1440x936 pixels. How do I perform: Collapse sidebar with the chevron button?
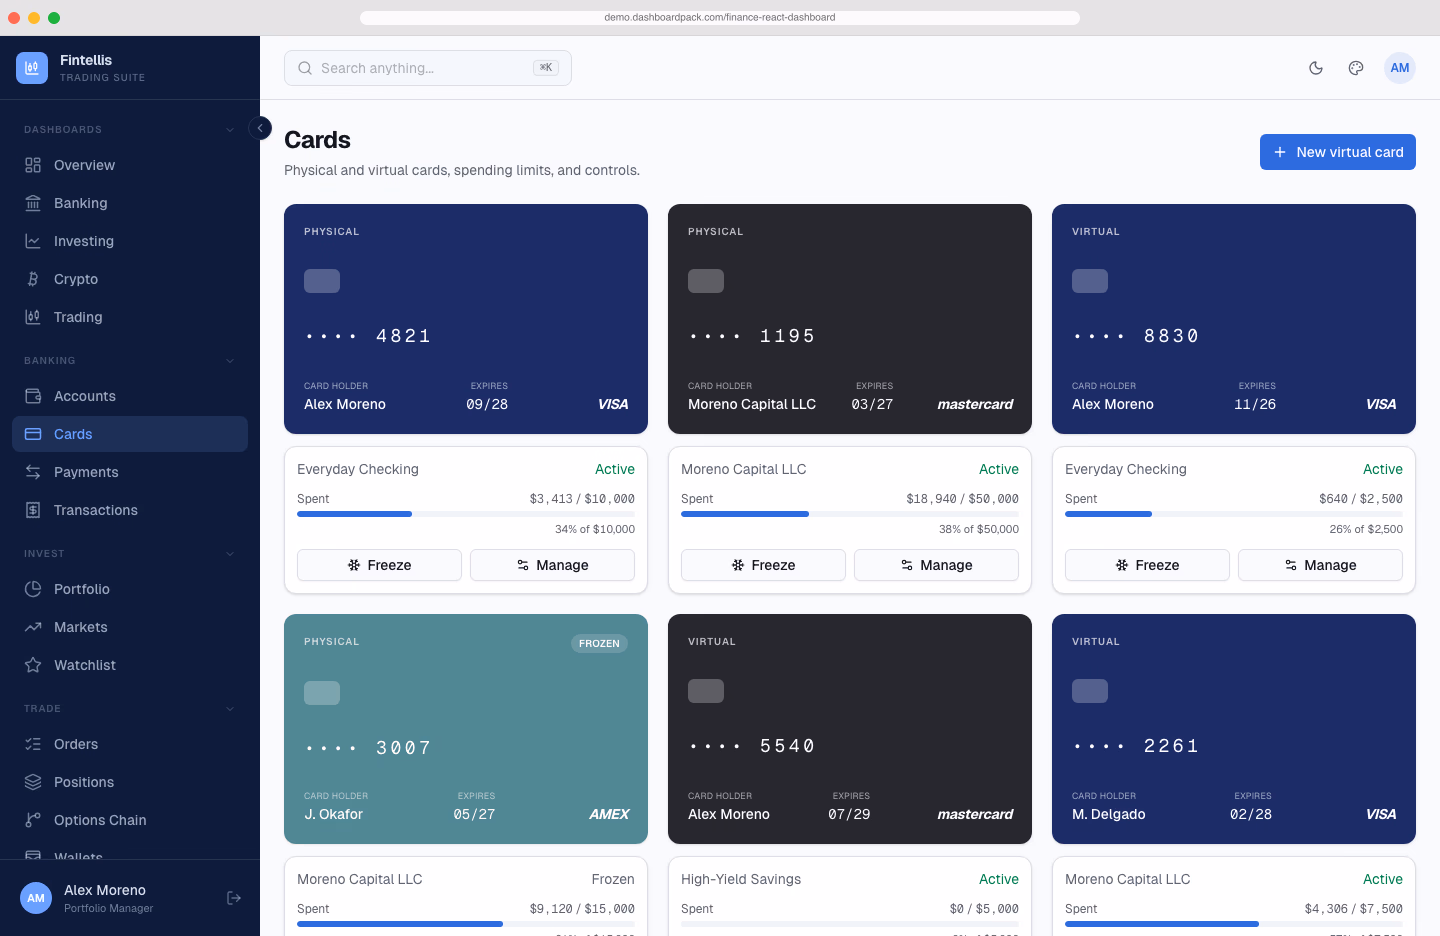coord(260,128)
